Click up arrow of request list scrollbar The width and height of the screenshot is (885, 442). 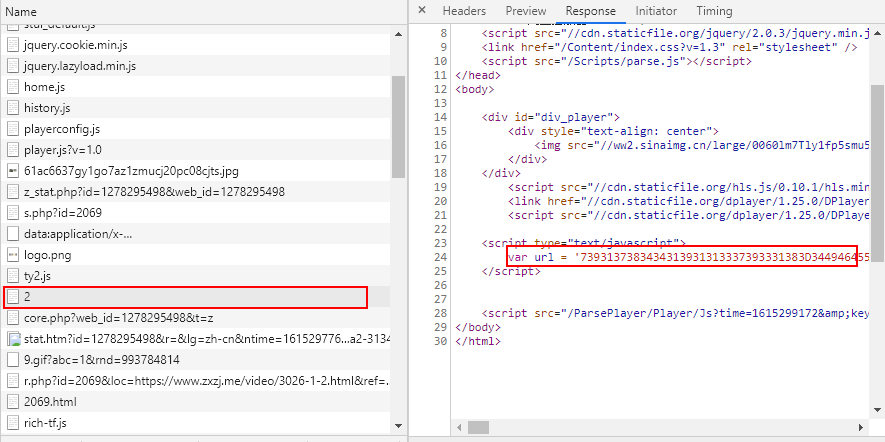[398, 34]
